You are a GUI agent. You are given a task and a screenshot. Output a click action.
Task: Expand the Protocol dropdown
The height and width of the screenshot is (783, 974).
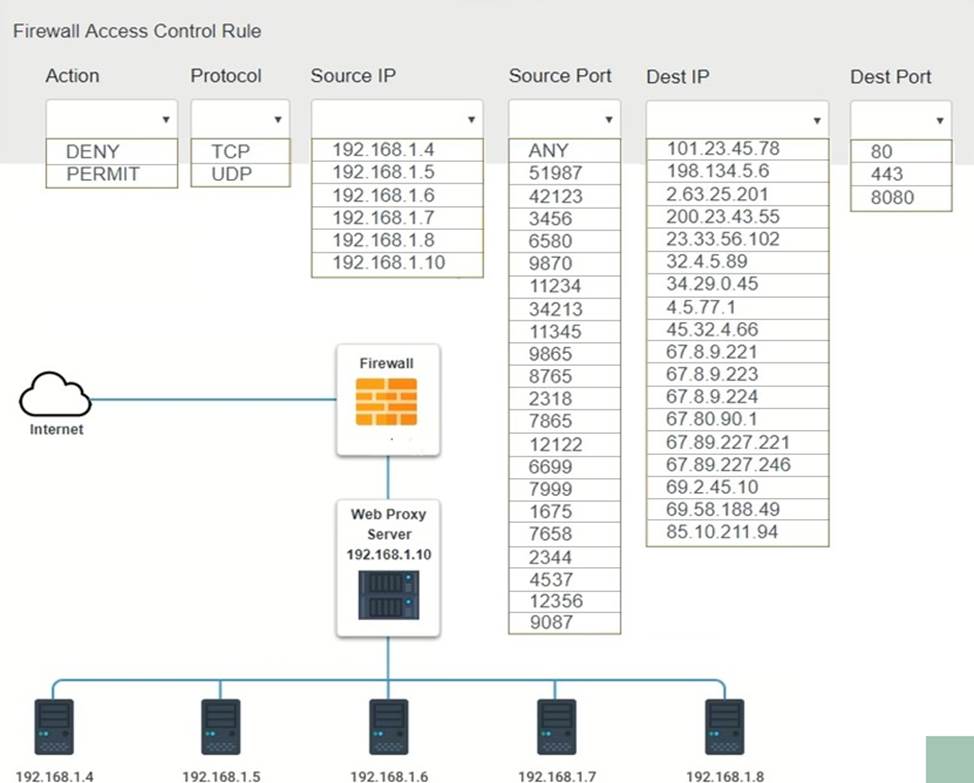tap(240, 119)
